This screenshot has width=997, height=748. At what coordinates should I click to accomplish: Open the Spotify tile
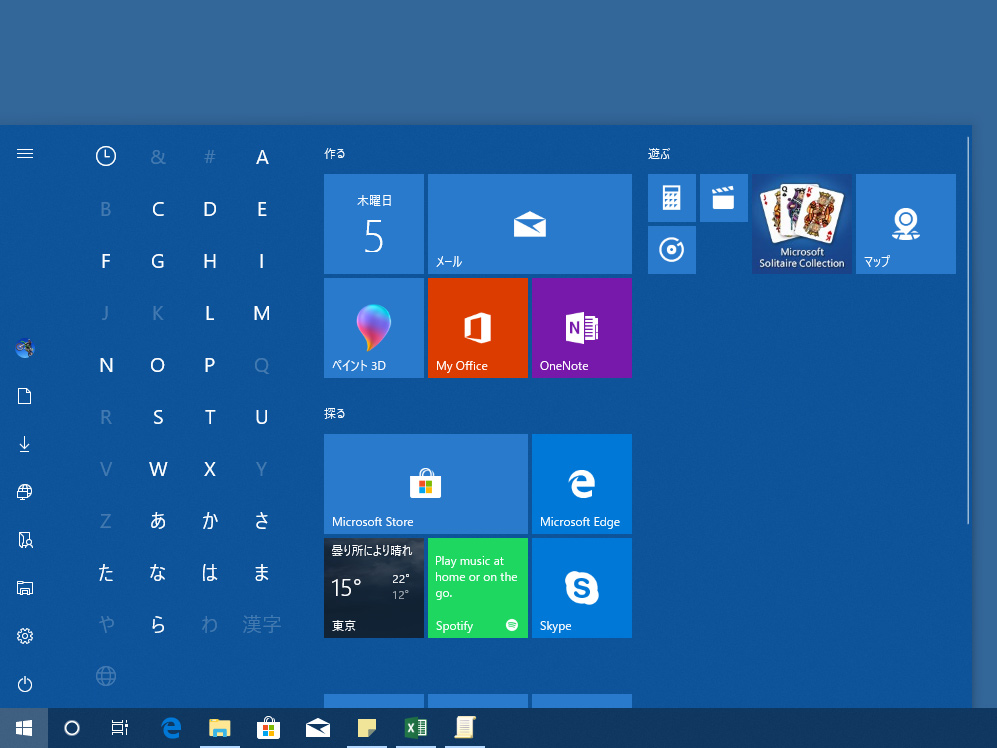coord(477,588)
